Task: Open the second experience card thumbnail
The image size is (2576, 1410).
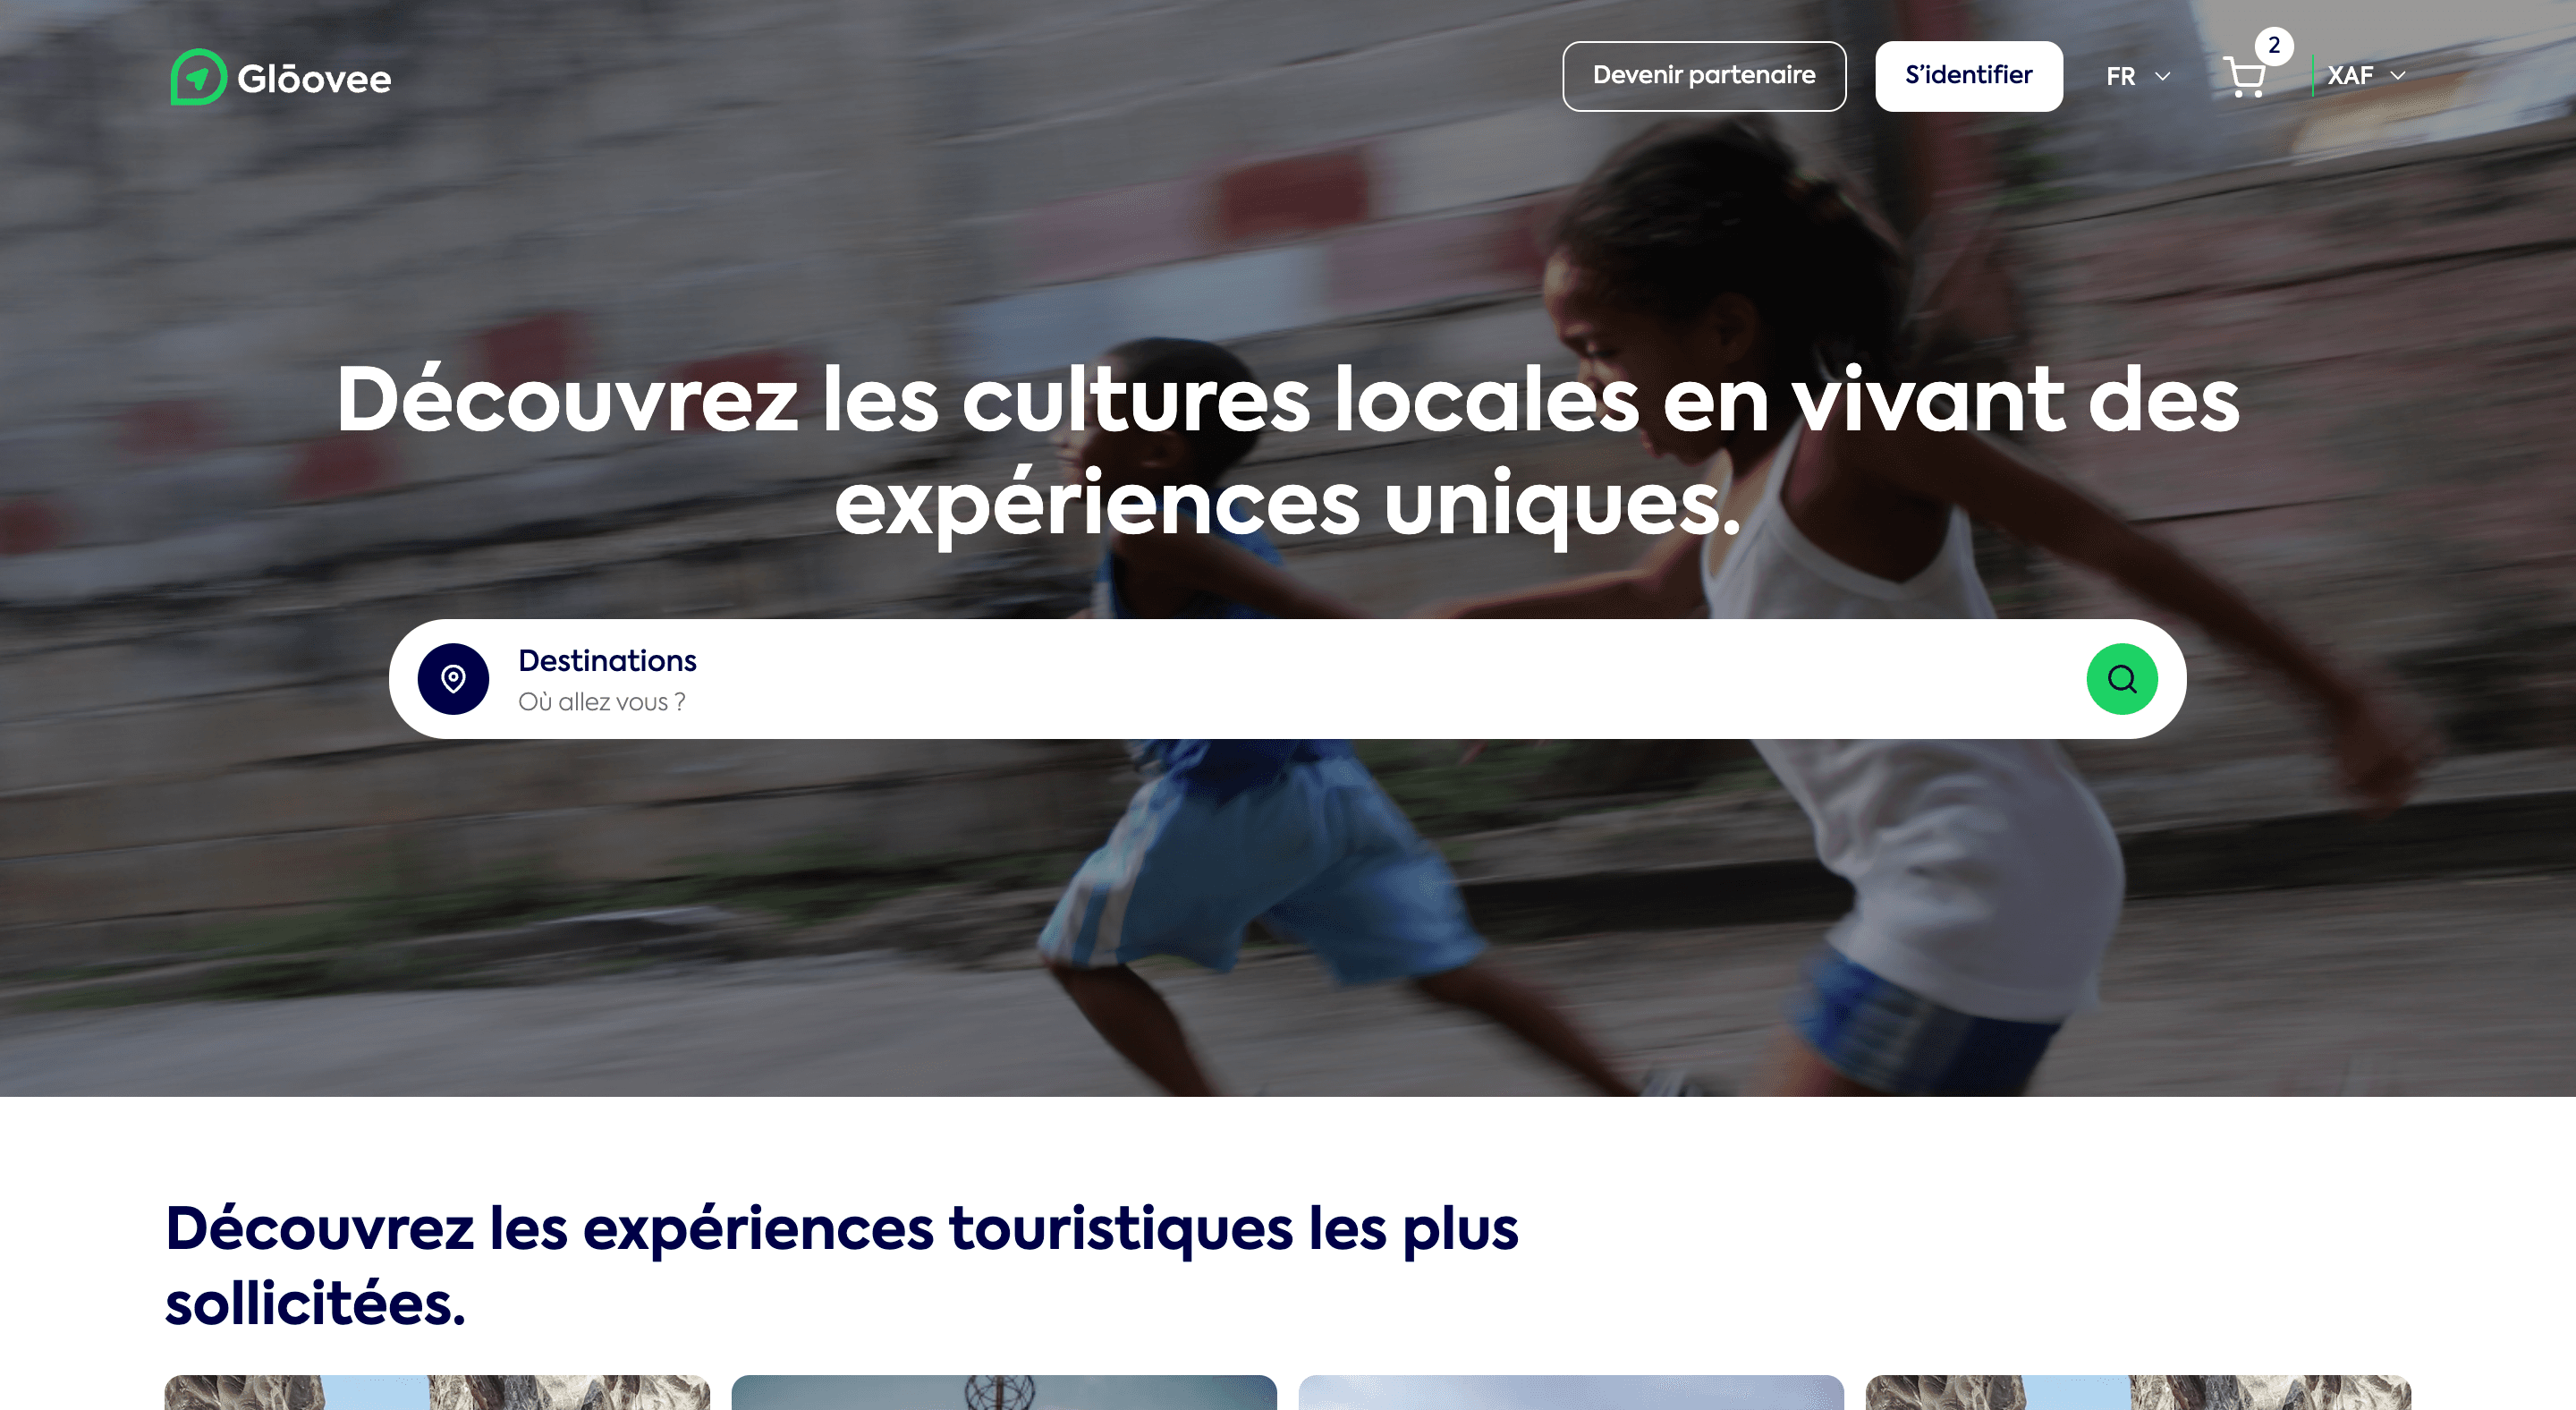Action: pos(1004,1392)
